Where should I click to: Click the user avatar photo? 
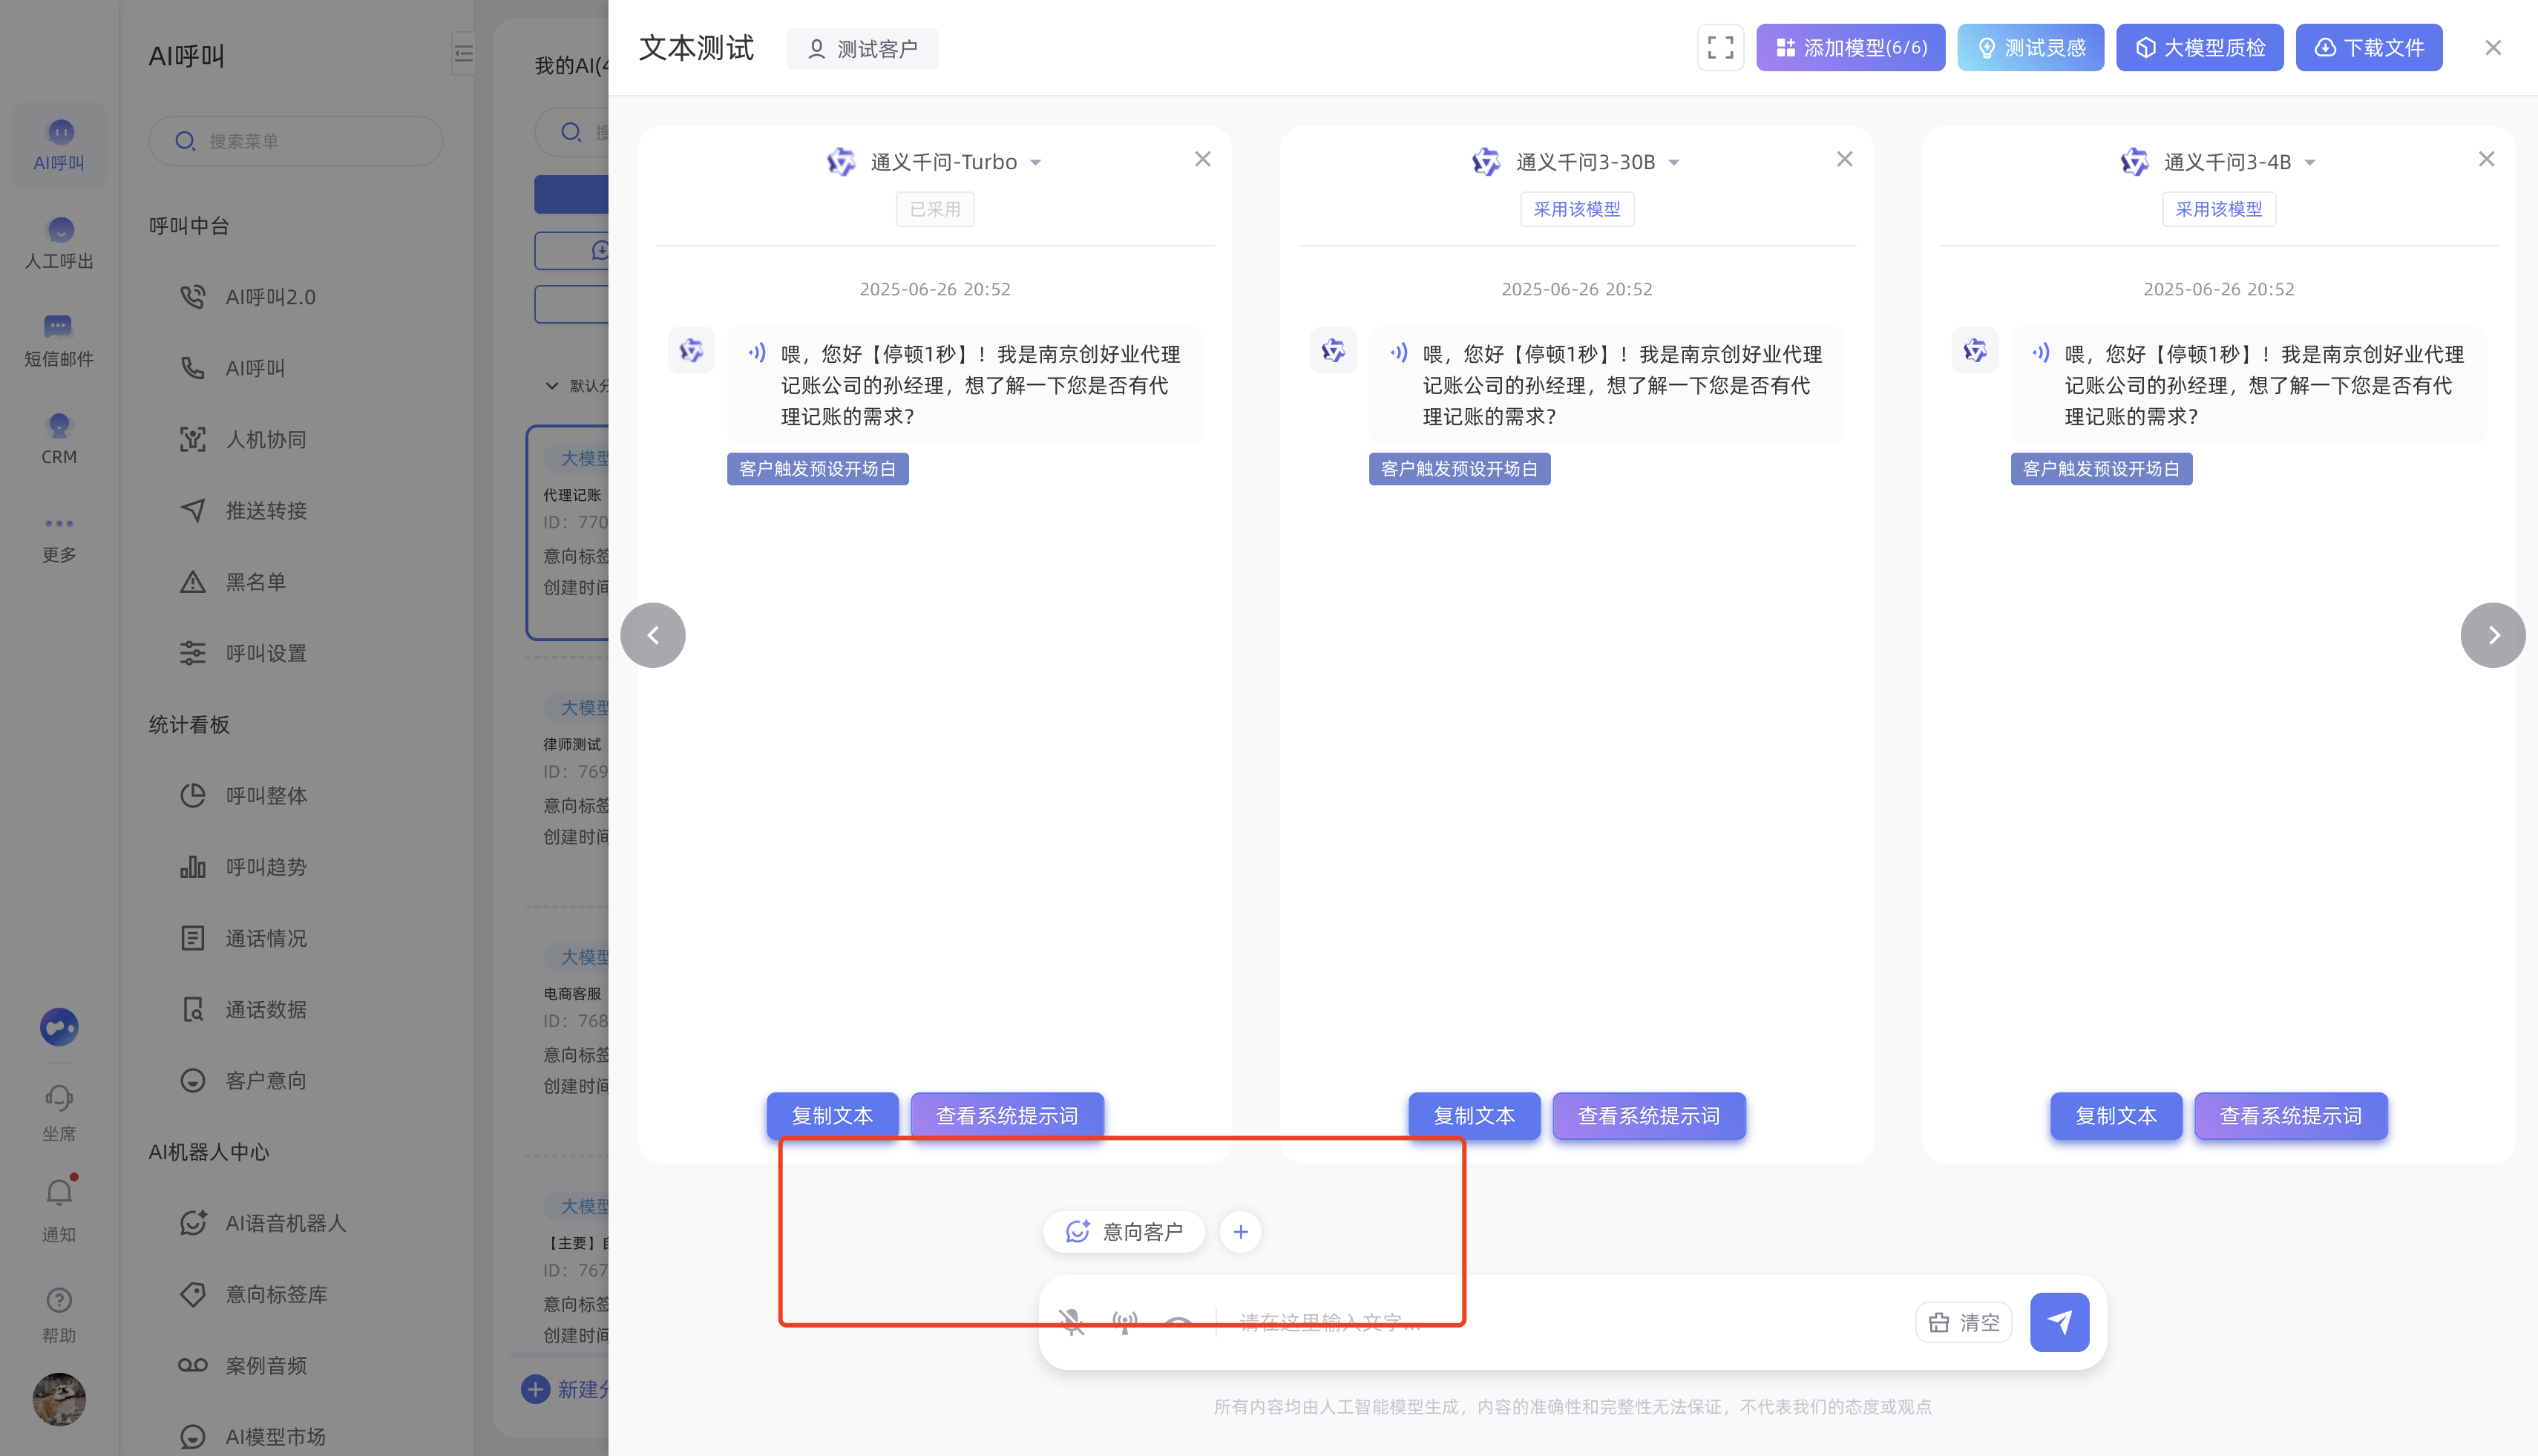[59, 1399]
